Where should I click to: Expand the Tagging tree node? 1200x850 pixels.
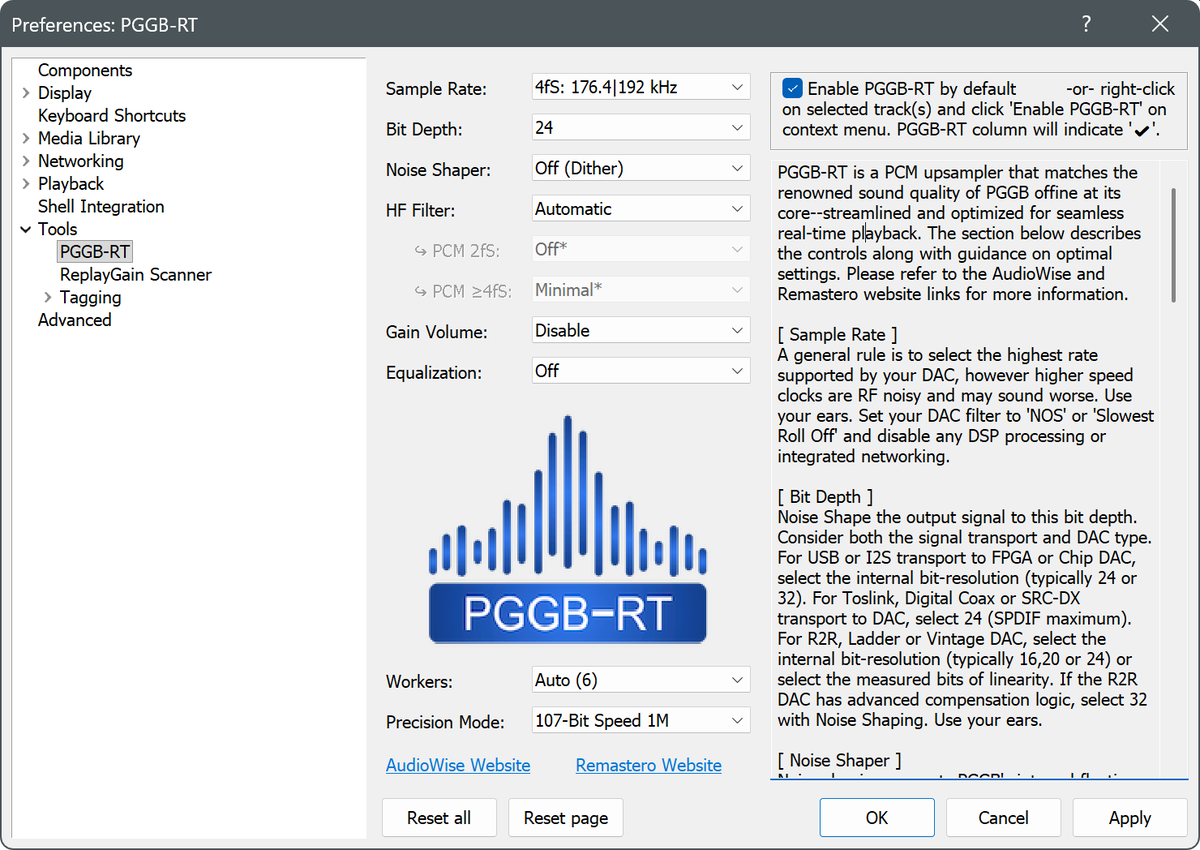coord(47,297)
